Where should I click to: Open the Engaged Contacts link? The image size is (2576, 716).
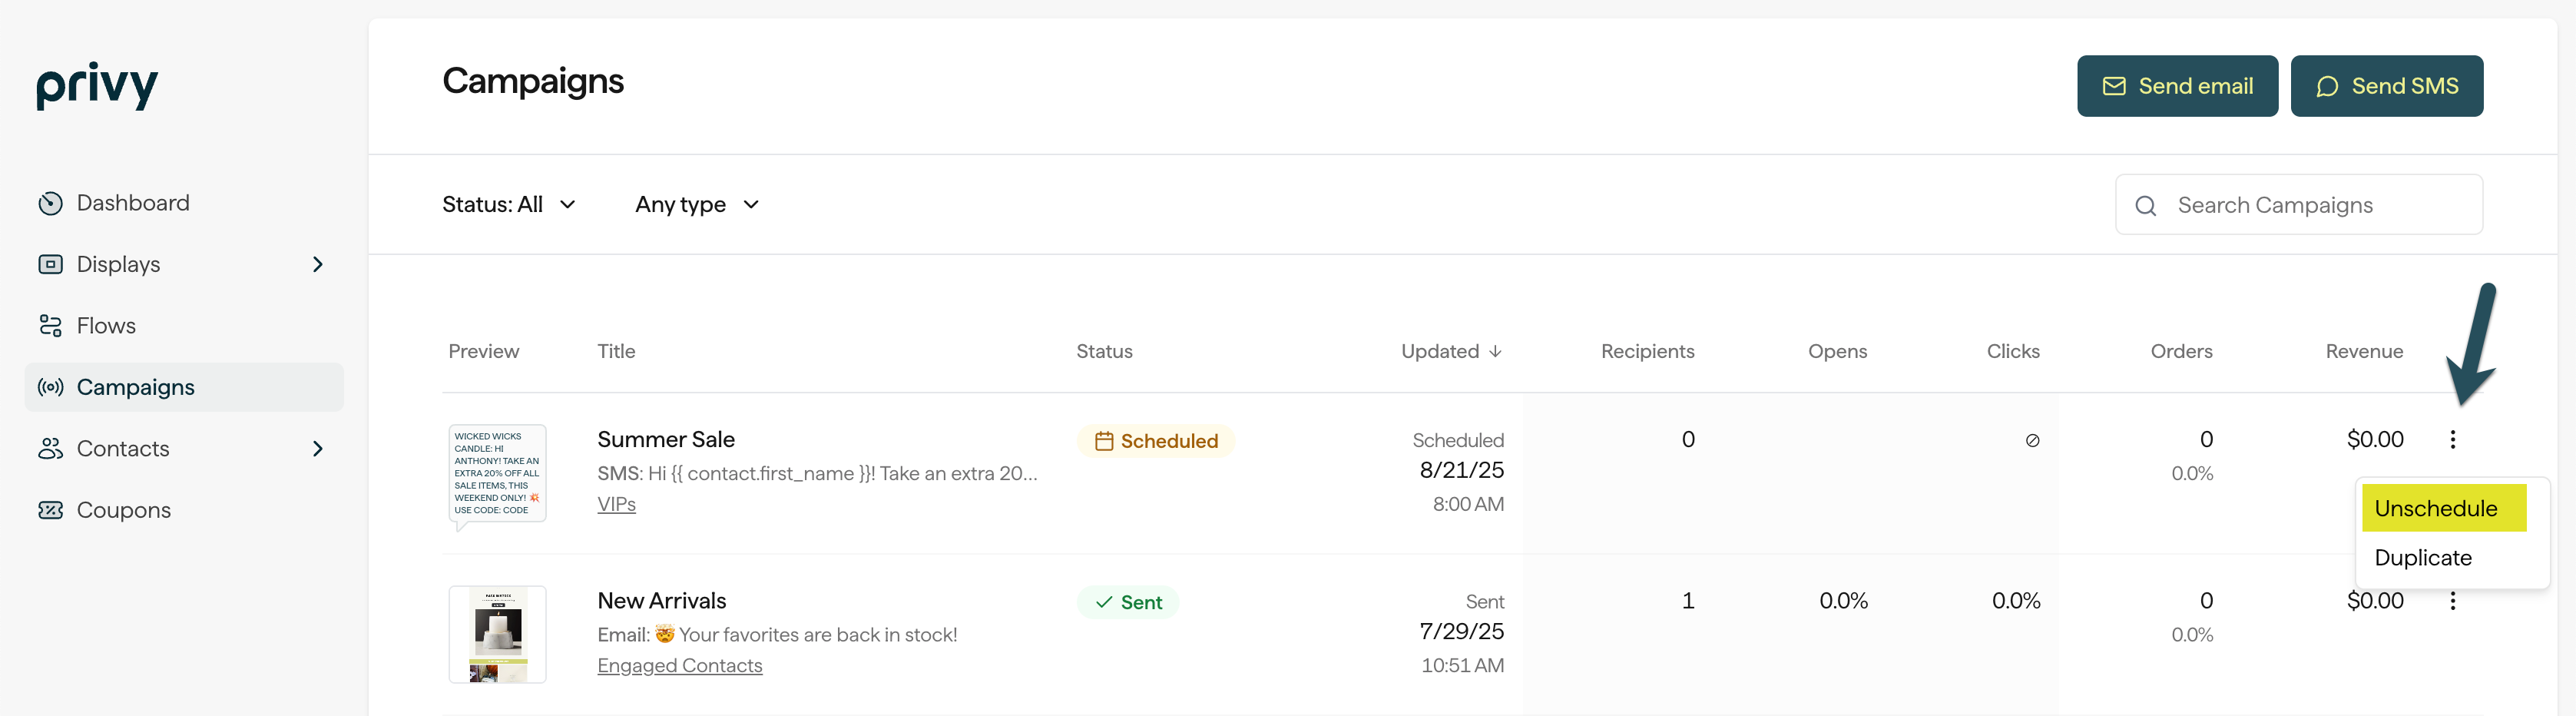coord(679,666)
